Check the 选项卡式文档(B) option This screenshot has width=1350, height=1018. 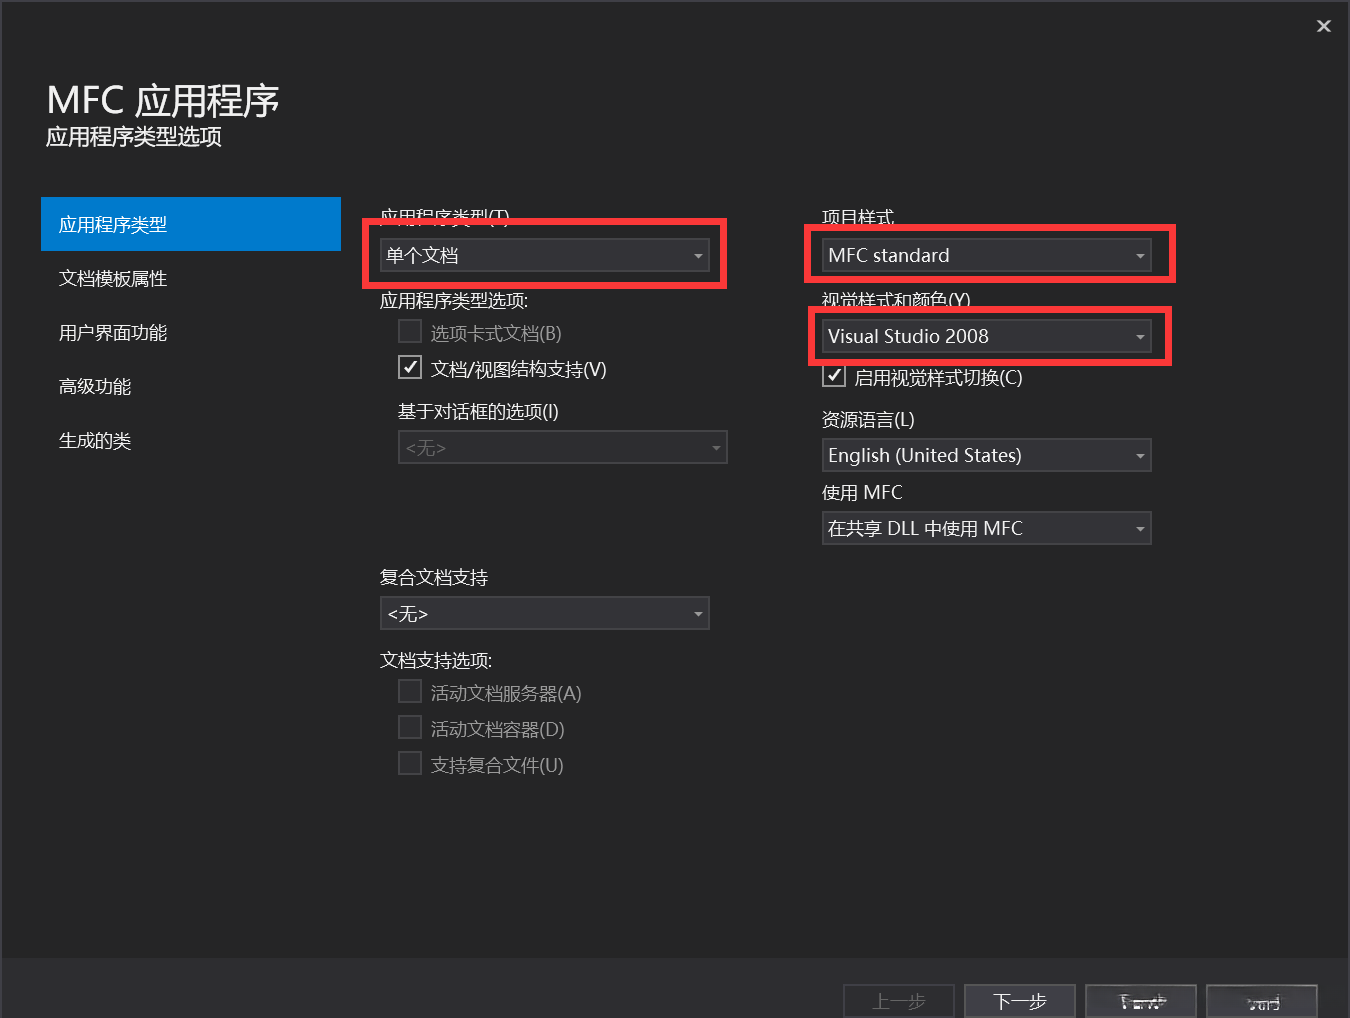[x=410, y=331]
